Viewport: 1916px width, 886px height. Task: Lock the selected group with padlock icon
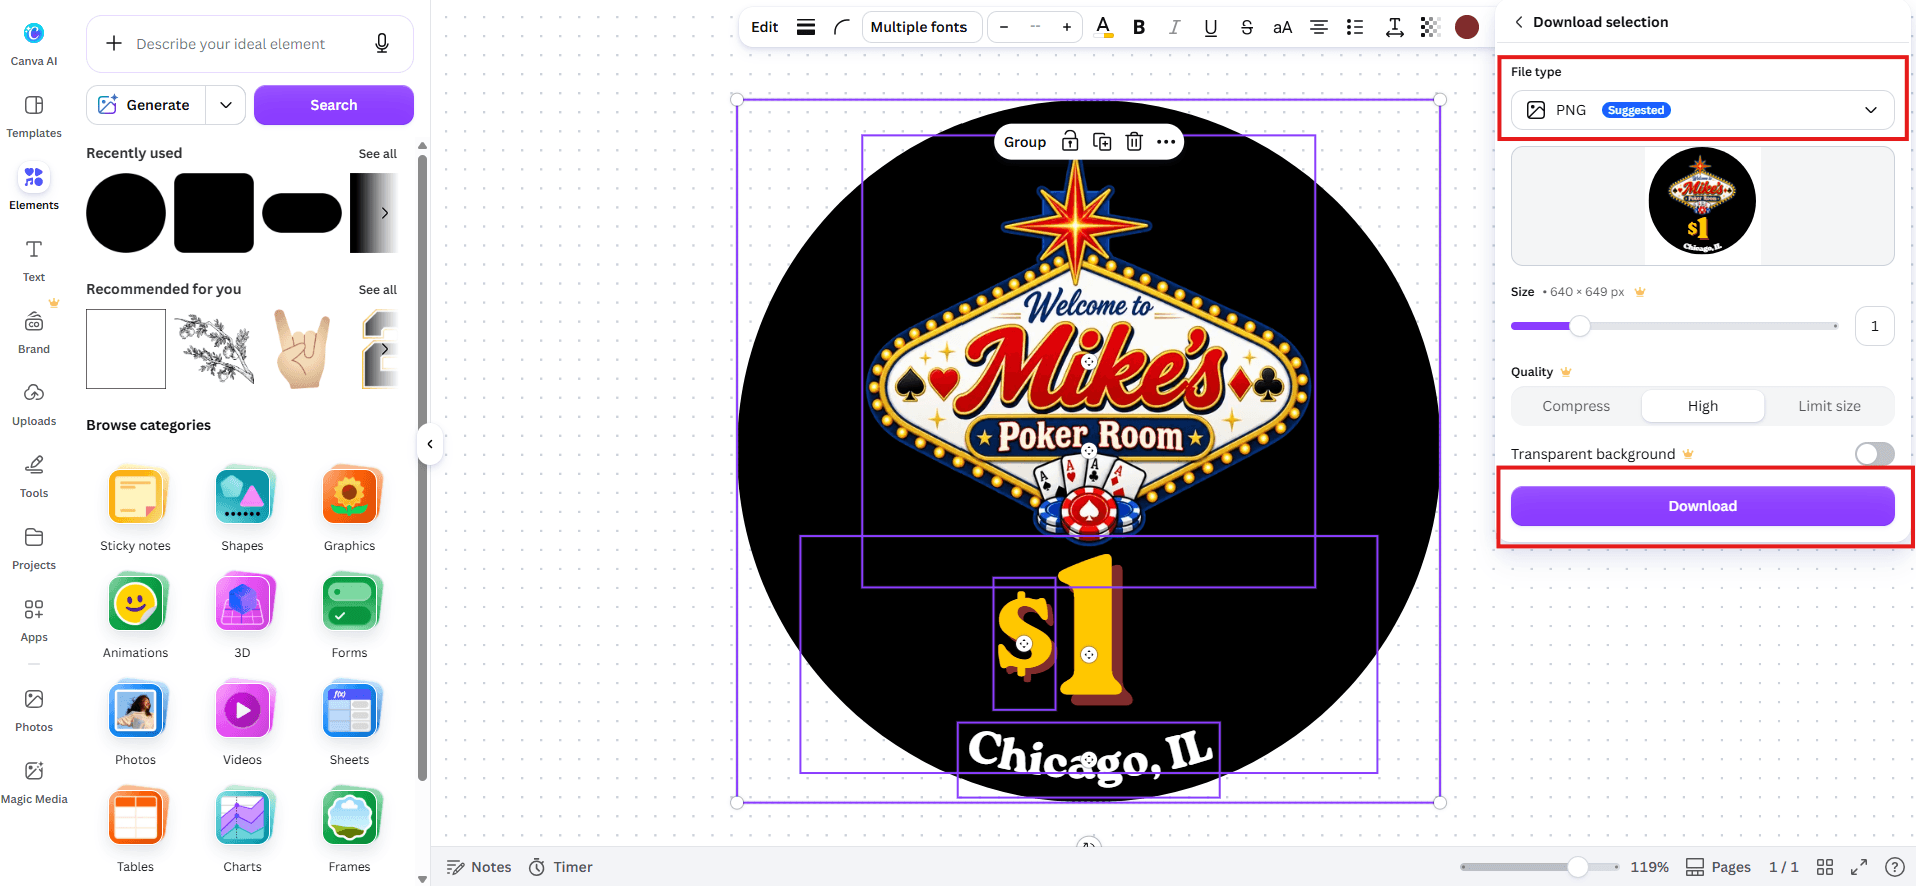click(1070, 142)
